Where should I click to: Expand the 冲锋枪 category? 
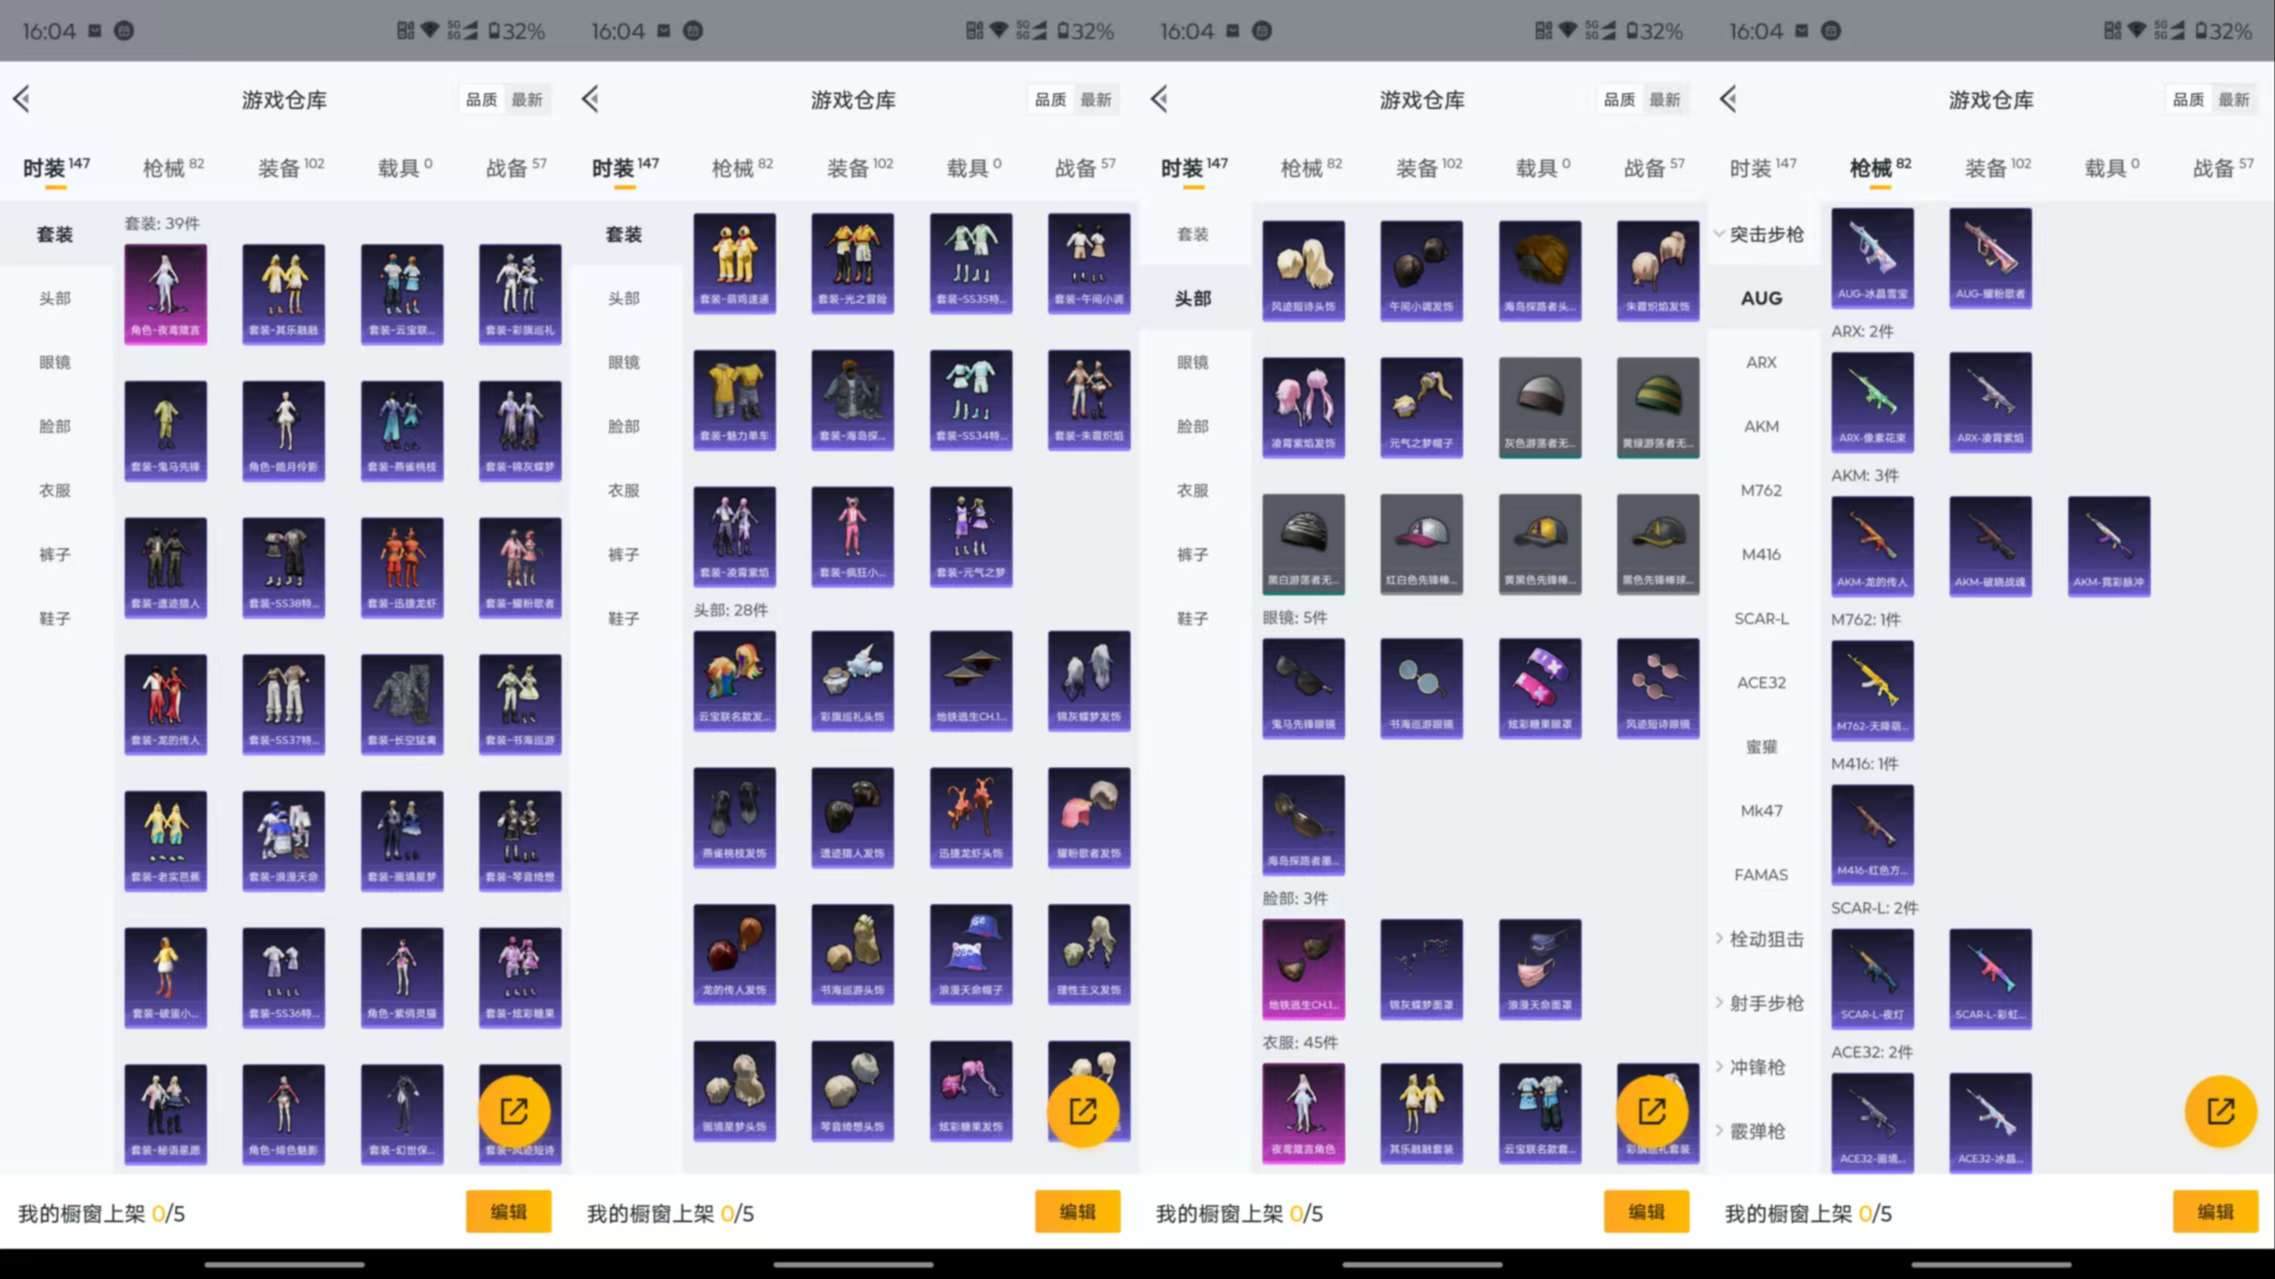coord(1750,1067)
